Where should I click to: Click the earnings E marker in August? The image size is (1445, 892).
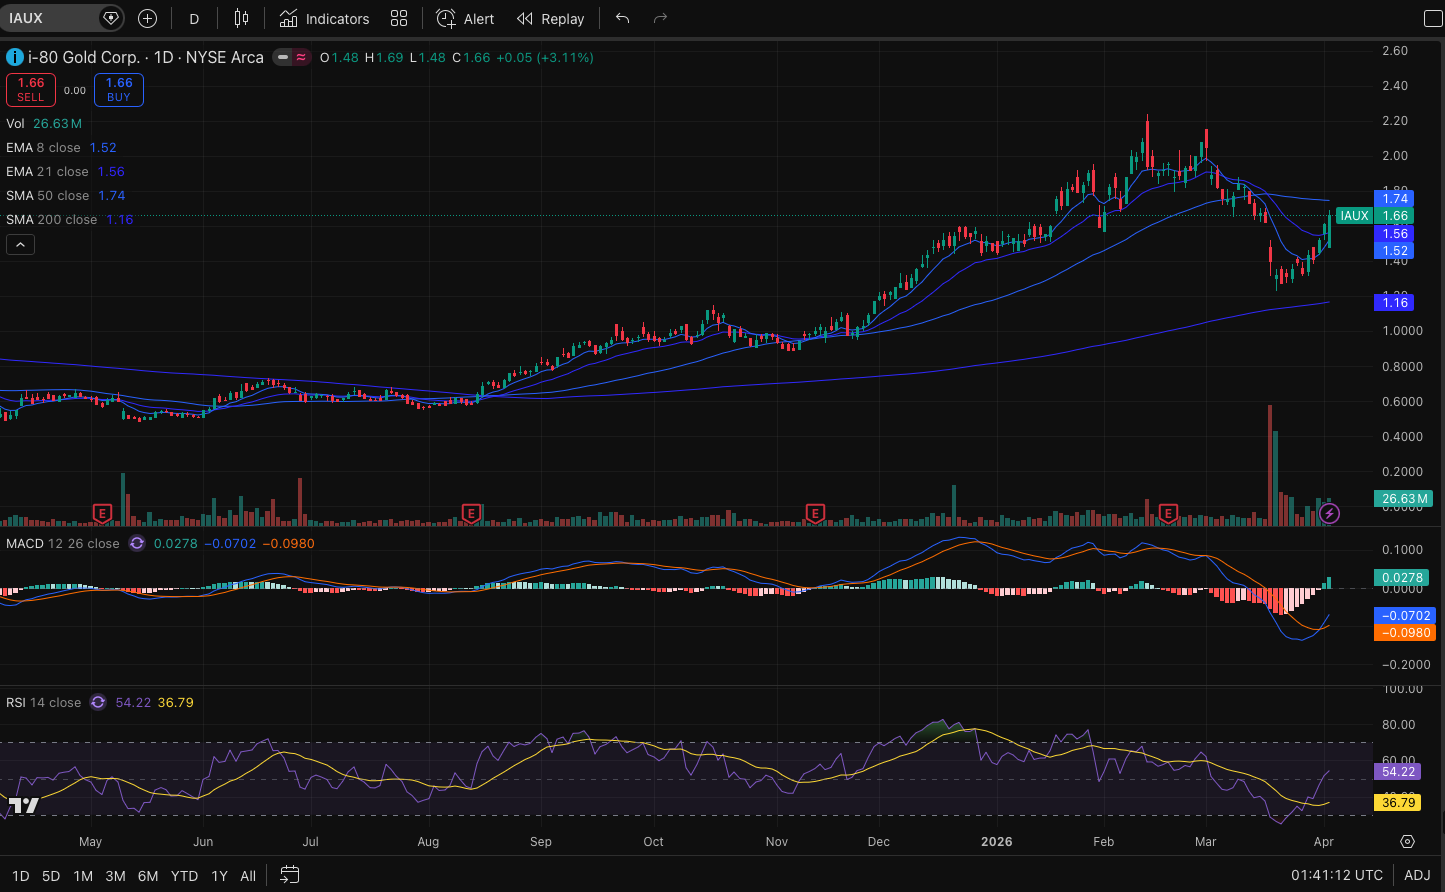471,513
